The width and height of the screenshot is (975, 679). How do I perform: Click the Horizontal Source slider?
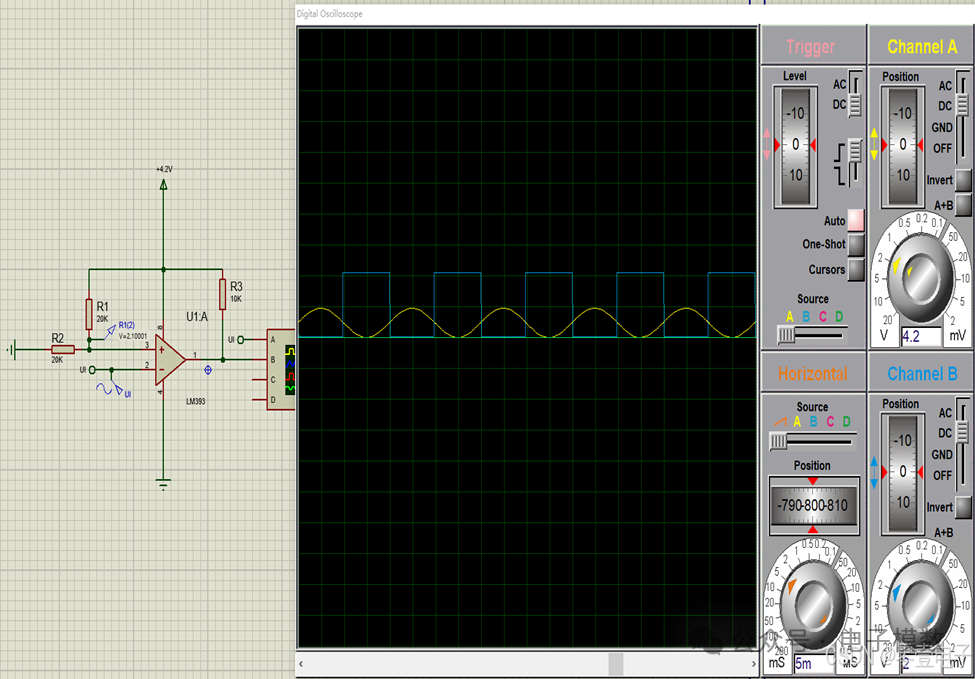(811, 441)
